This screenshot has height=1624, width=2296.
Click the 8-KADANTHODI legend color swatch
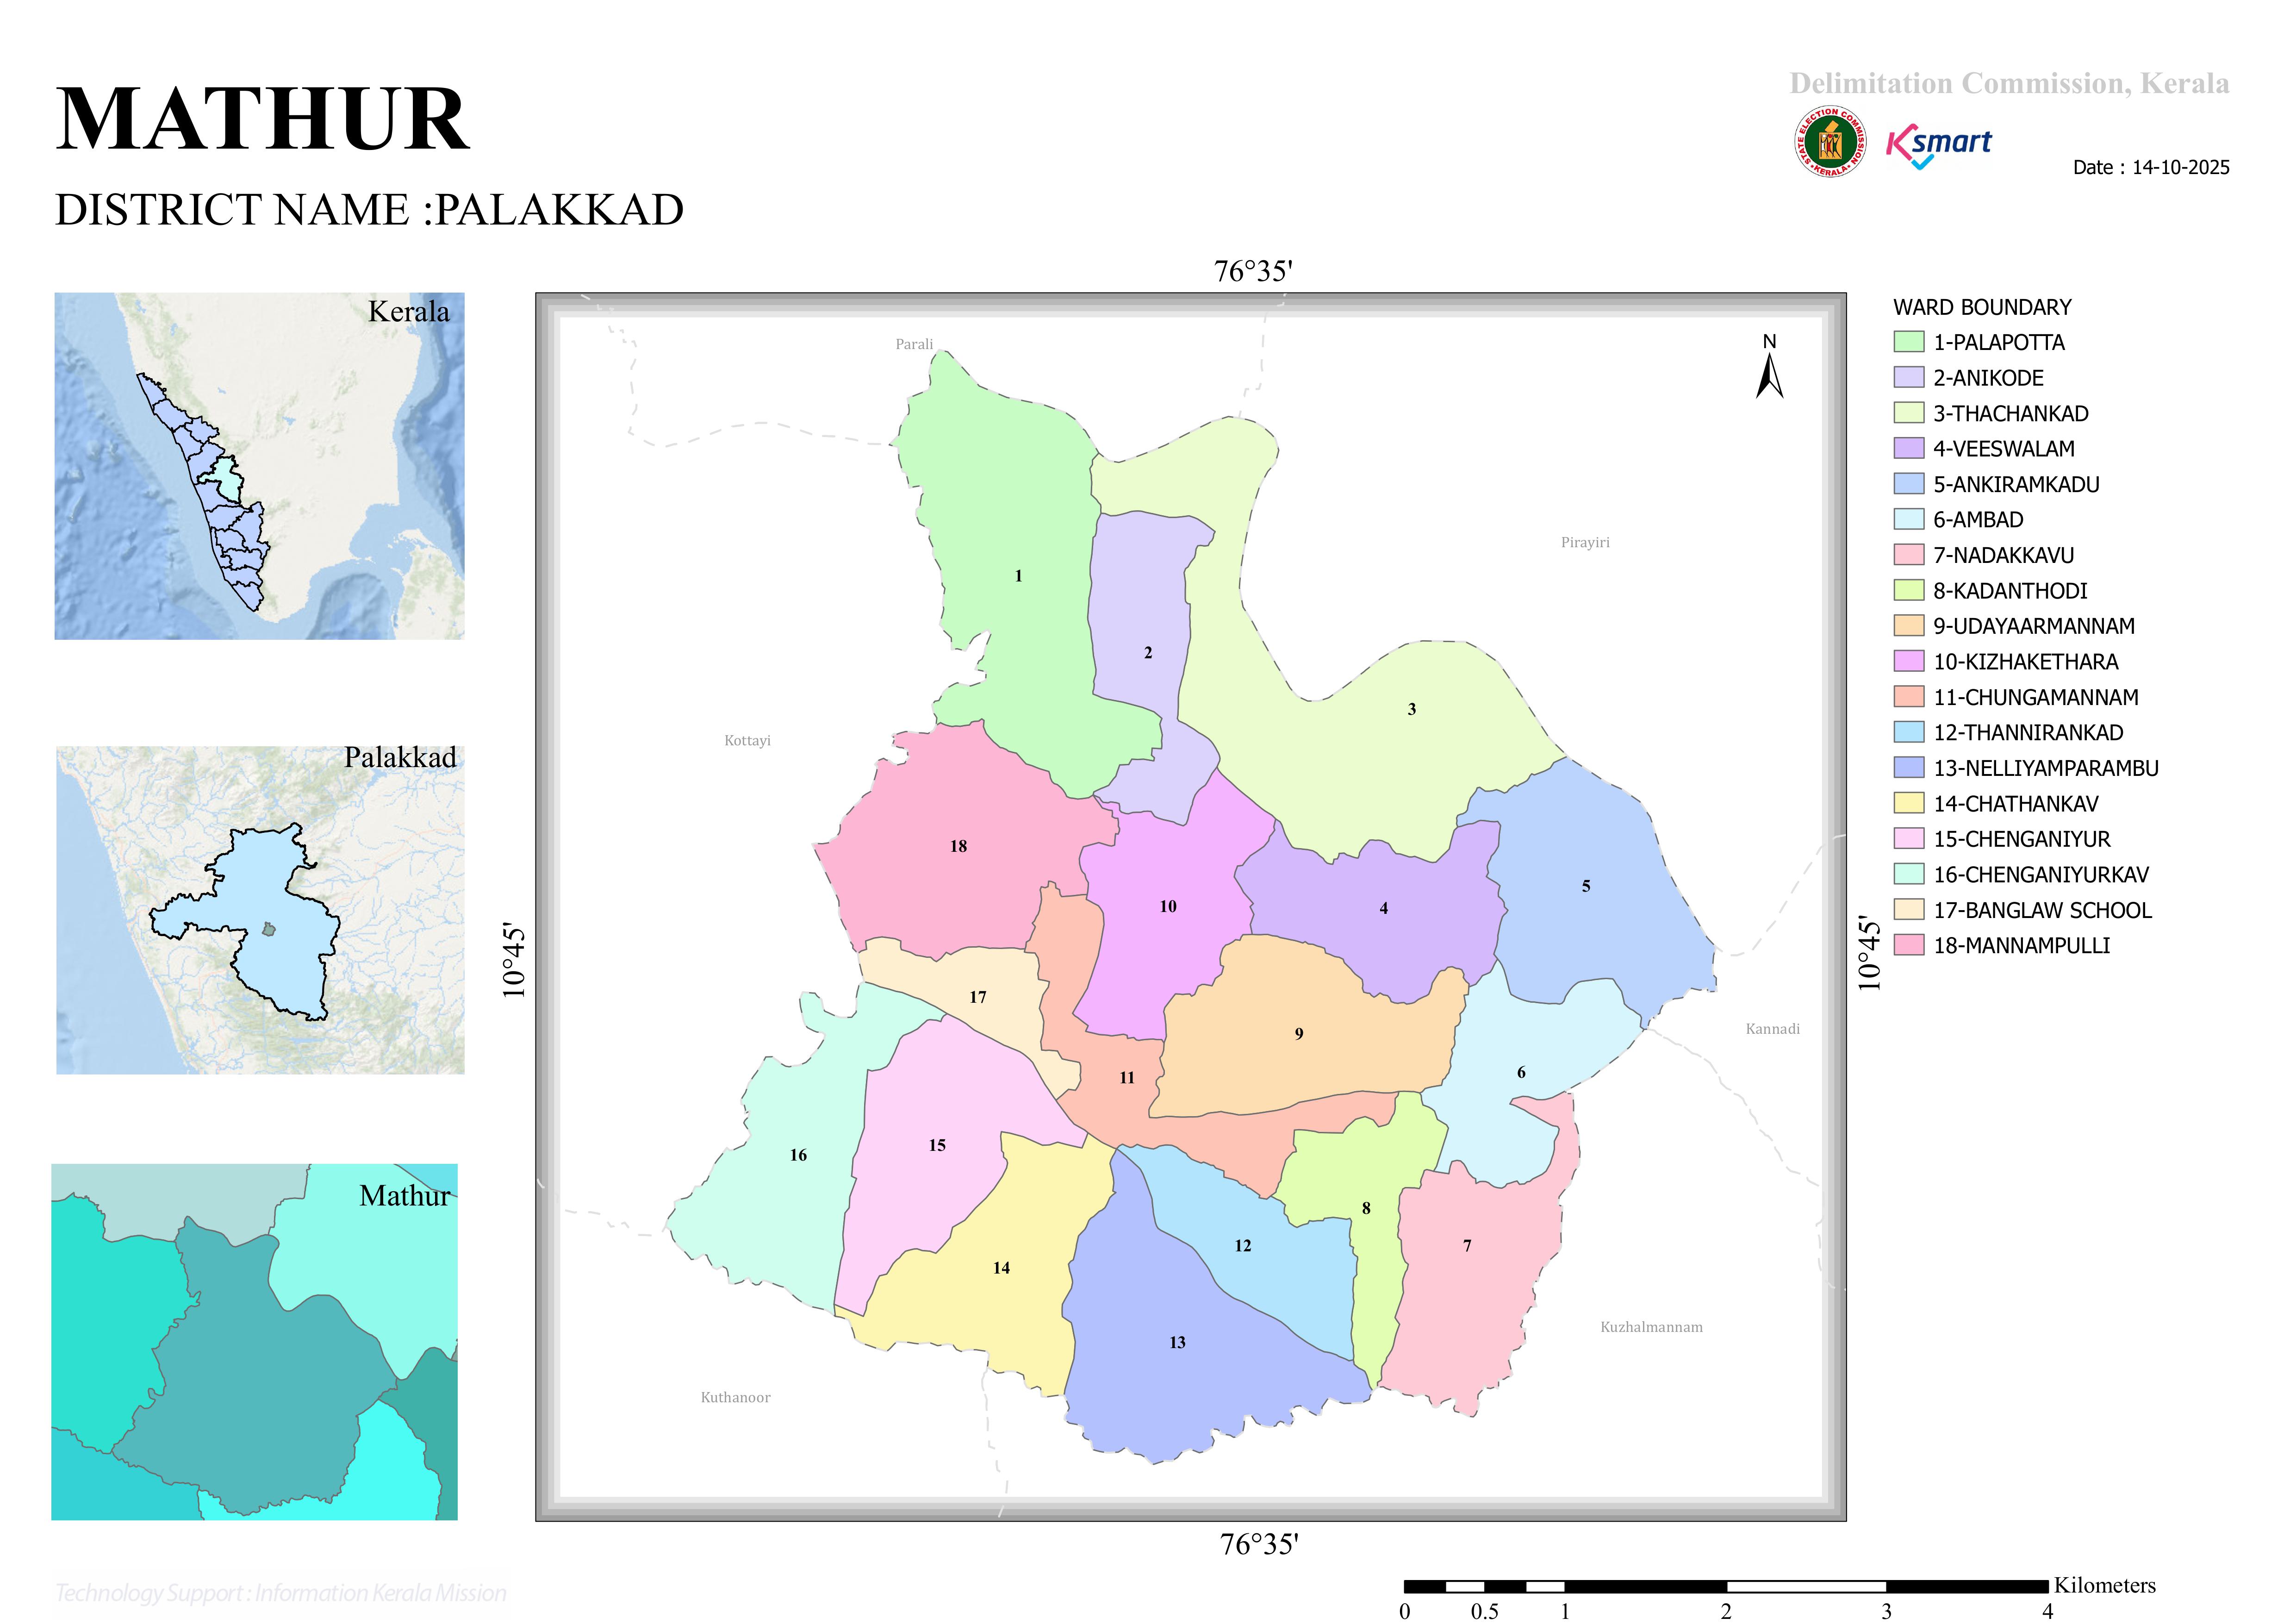pos(1908,590)
